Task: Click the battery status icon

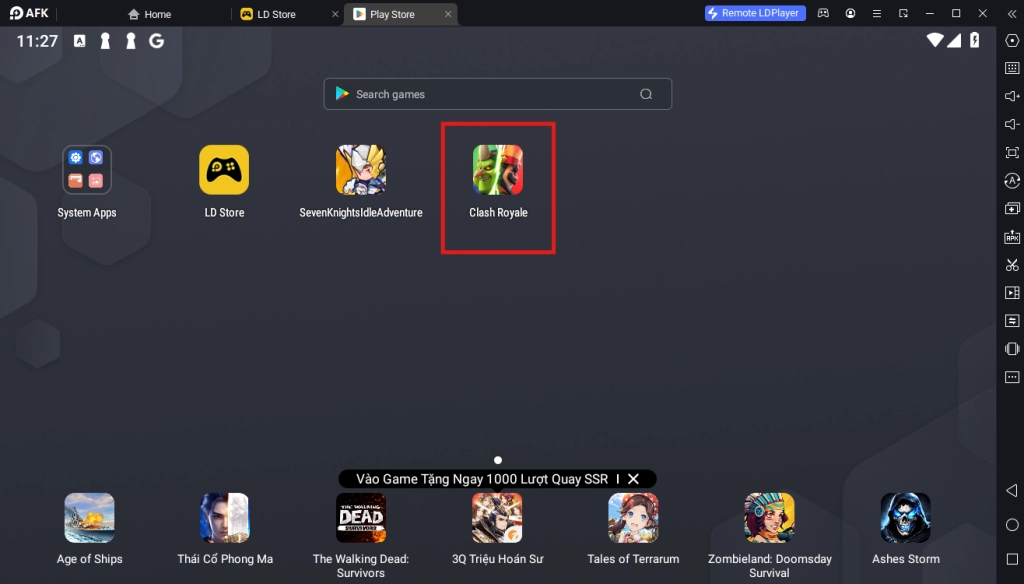Action: click(x=974, y=40)
